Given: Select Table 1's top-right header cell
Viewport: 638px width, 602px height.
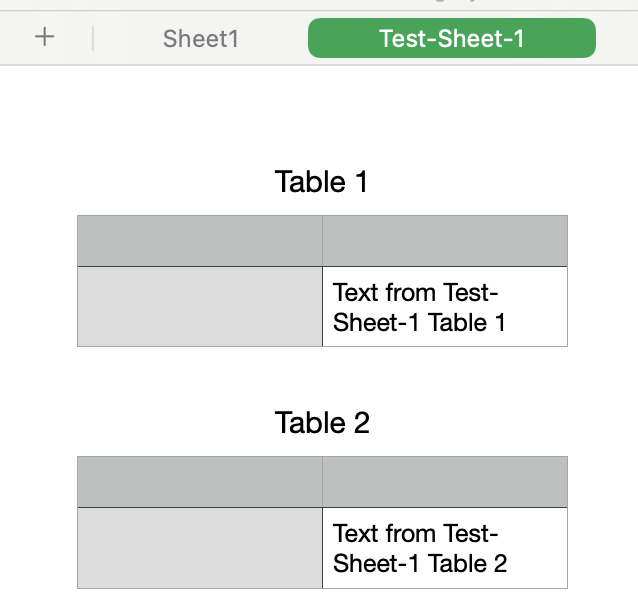Looking at the screenshot, I should [445, 241].
